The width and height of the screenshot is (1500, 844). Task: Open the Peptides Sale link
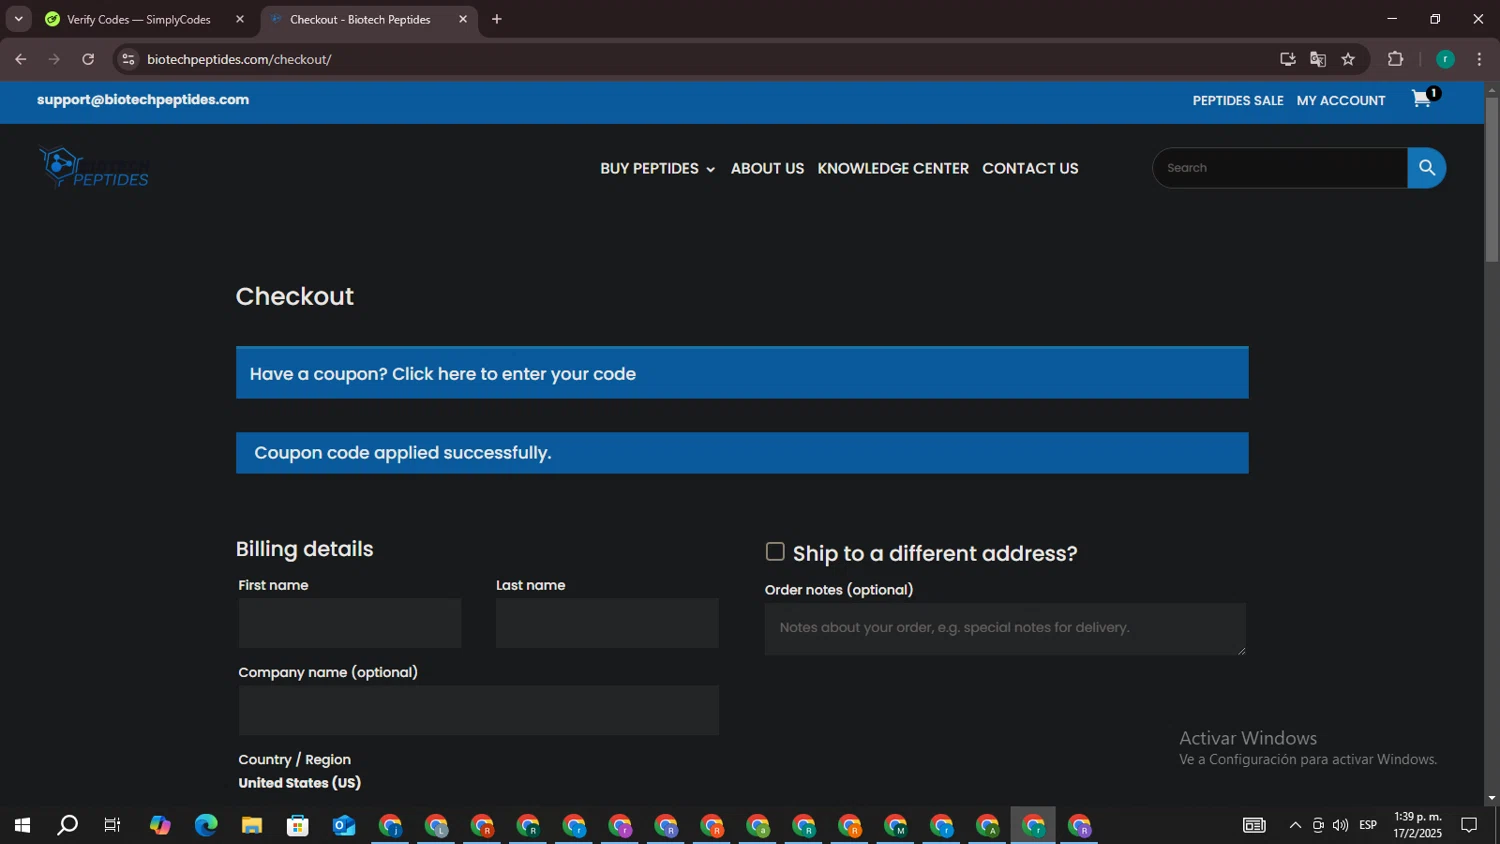tap(1237, 101)
